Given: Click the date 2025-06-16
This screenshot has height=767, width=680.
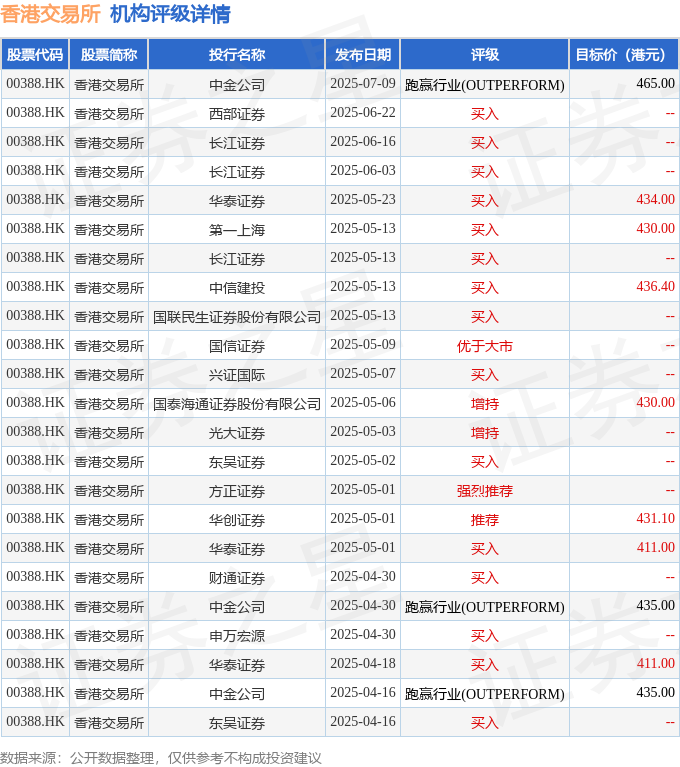Looking at the screenshot, I should (x=363, y=141).
